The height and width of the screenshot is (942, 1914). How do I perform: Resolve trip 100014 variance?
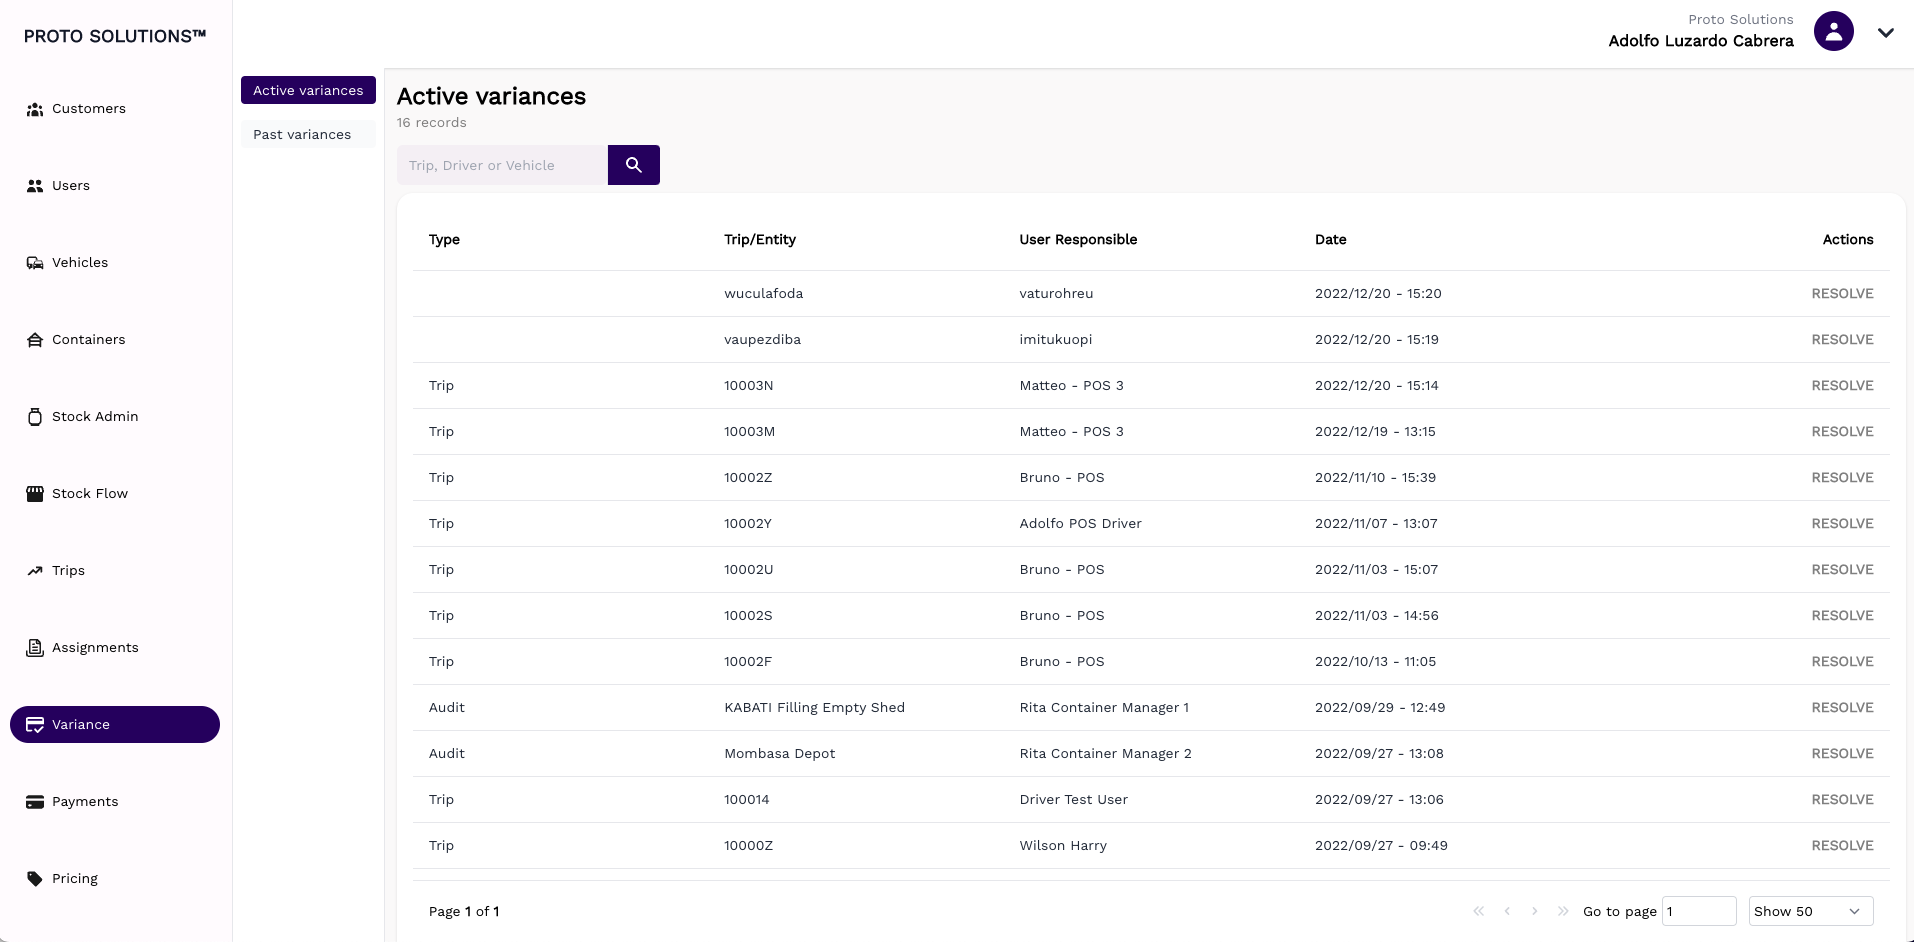[x=1842, y=800]
